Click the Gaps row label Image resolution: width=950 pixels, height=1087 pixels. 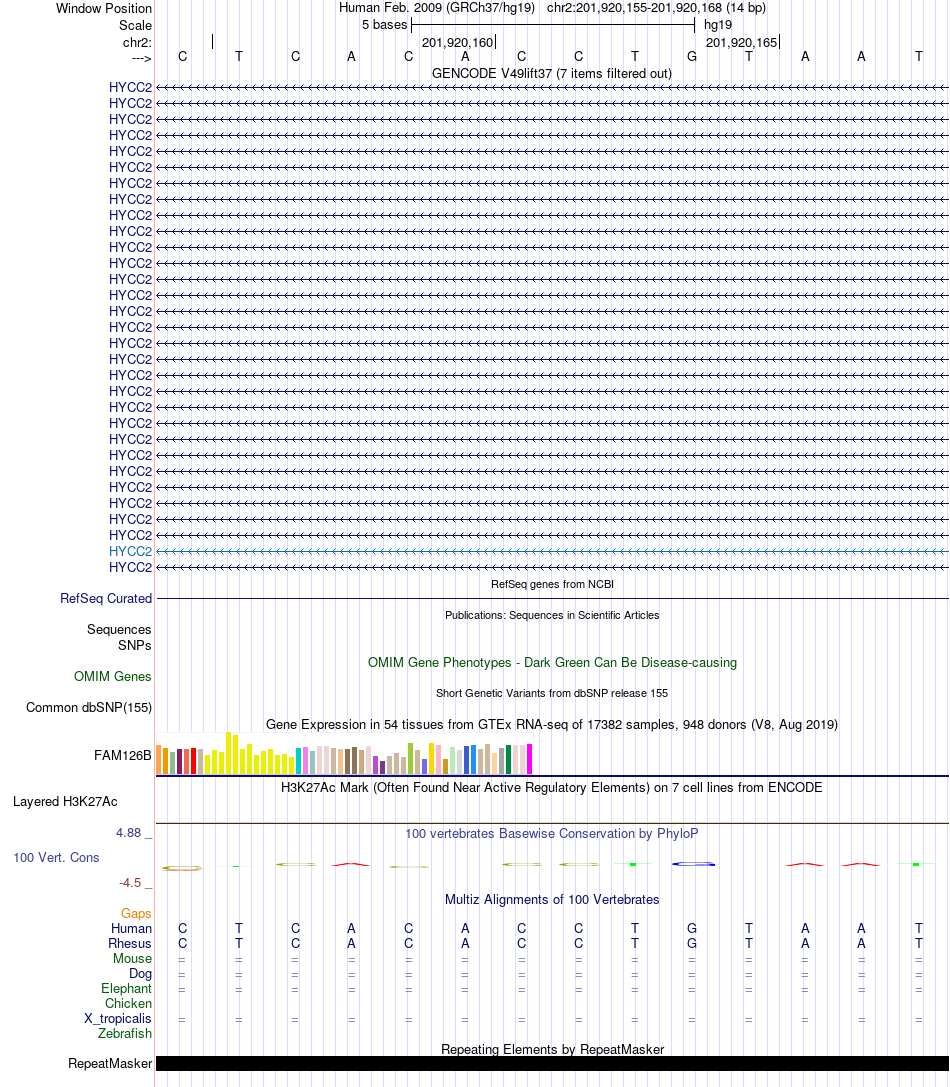click(136, 914)
